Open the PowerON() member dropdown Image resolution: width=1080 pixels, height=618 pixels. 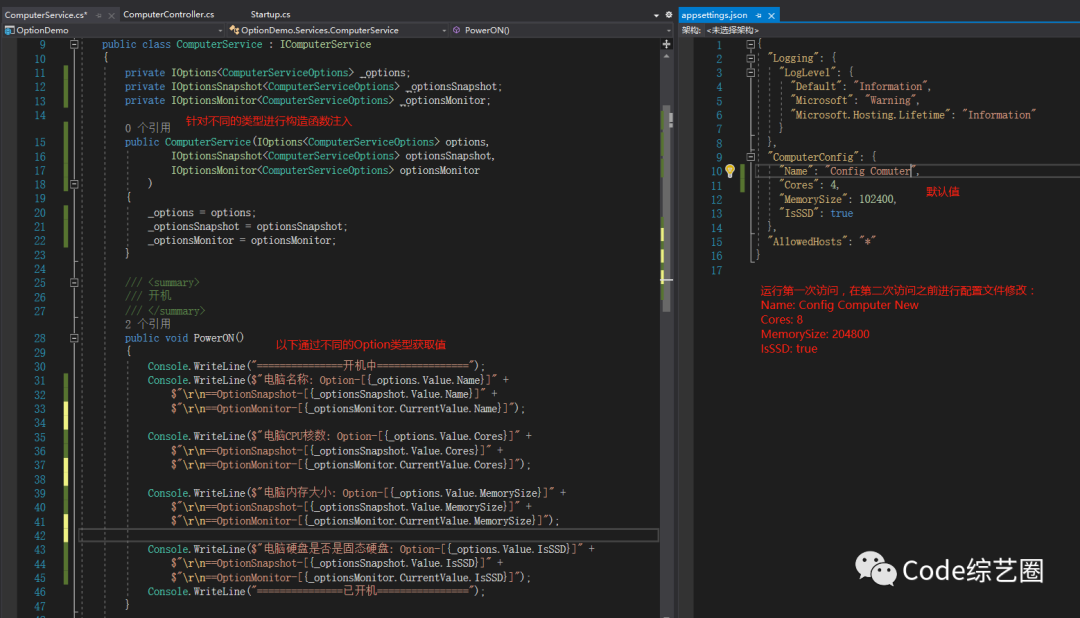561,30
